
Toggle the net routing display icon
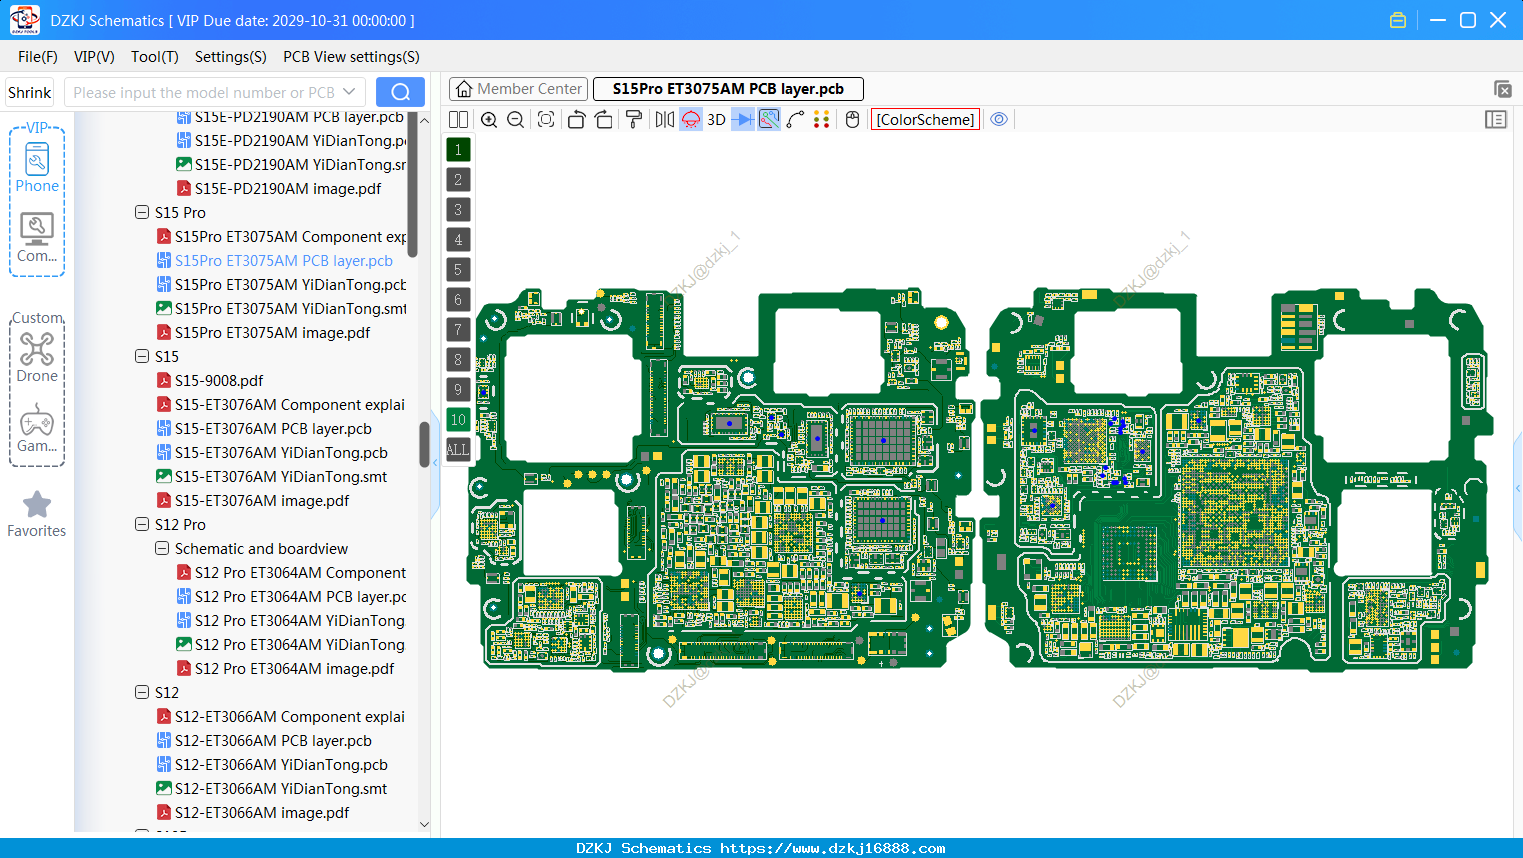[x=769, y=120]
